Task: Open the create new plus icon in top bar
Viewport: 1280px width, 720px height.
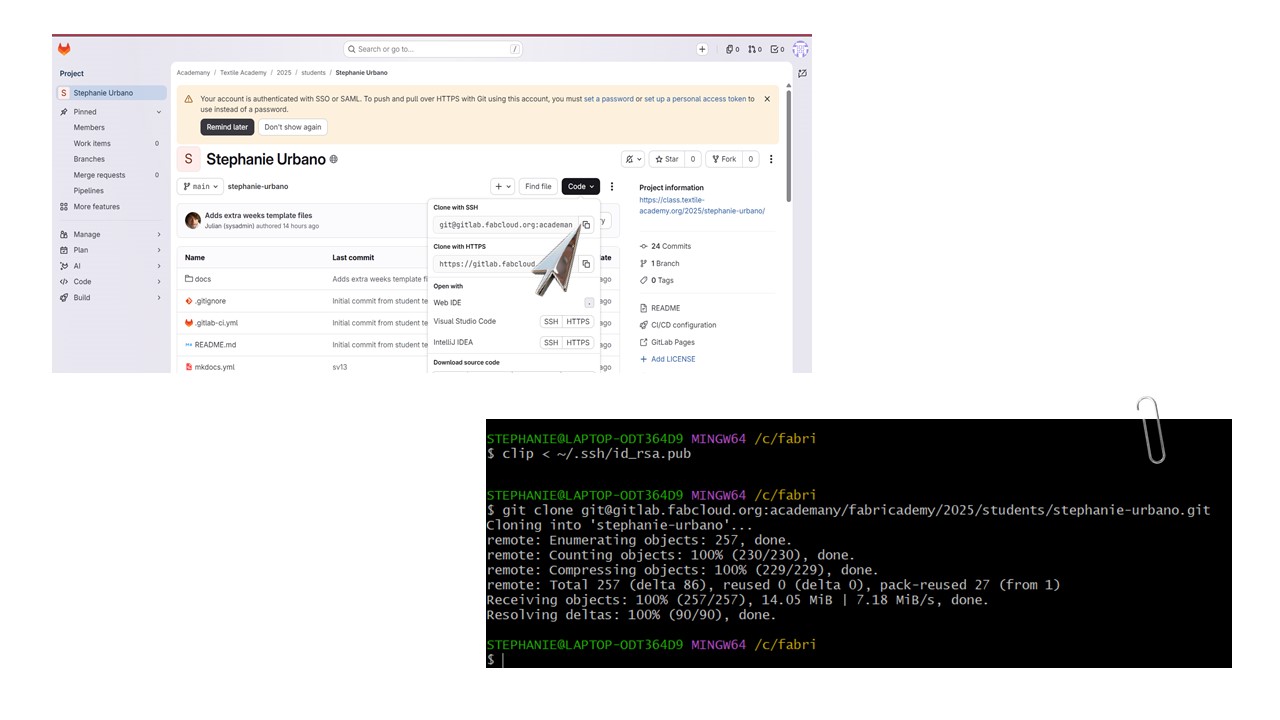Action: coord(702,49)
